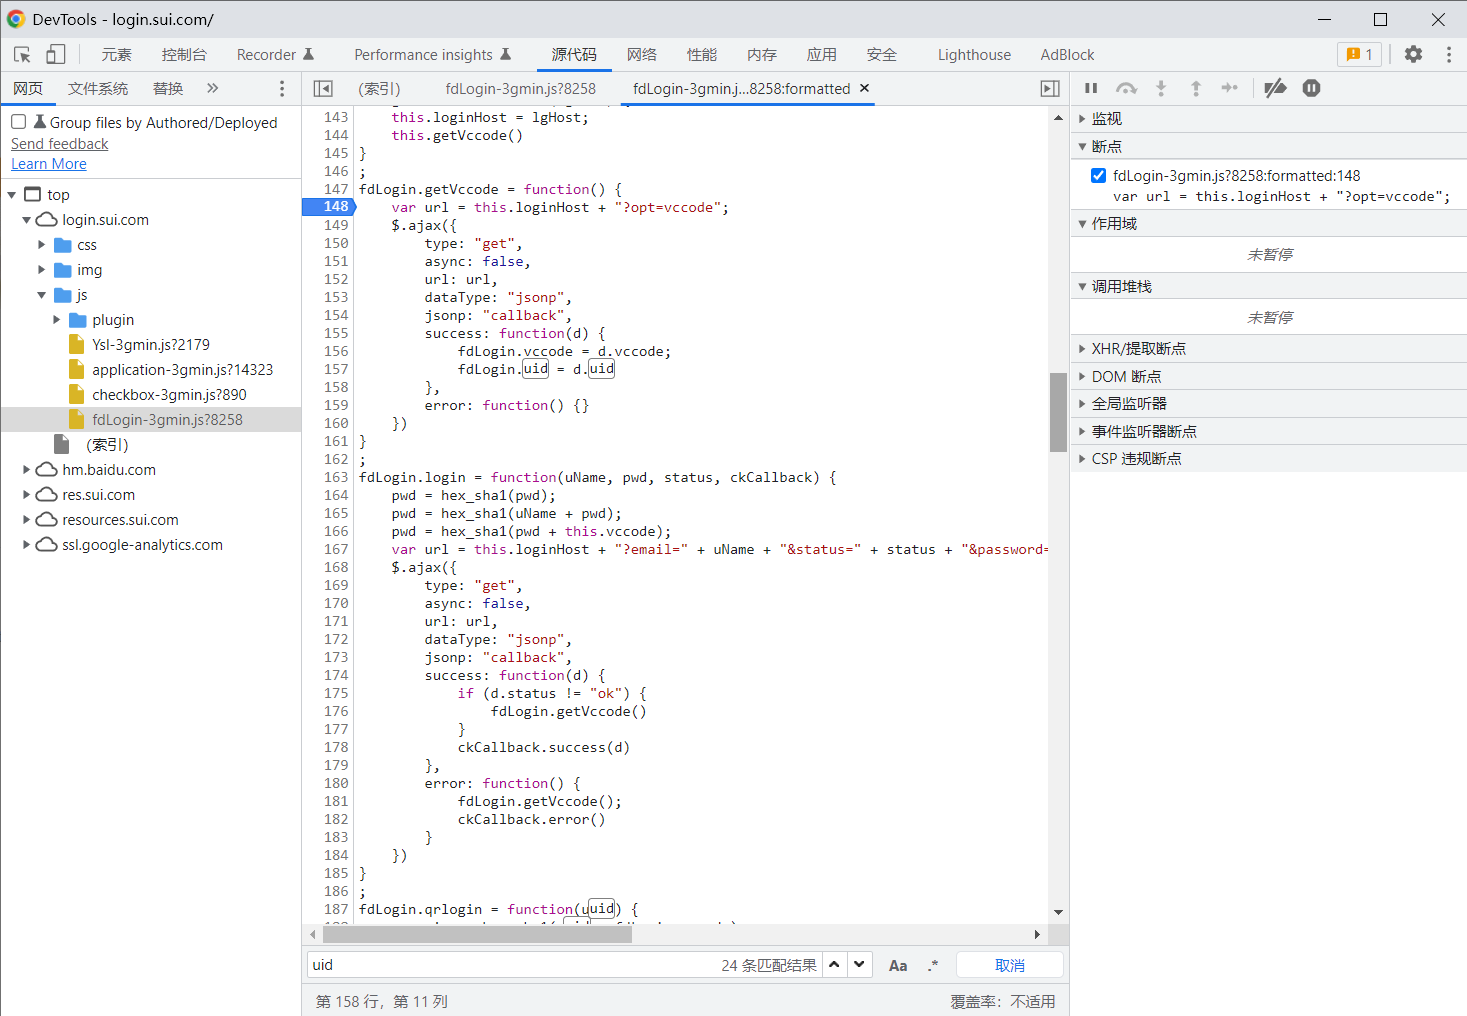This screenshot has width=1467, height=1016.
Task: Hide the file navigator sidebar
Action: [x=323, y=89]
